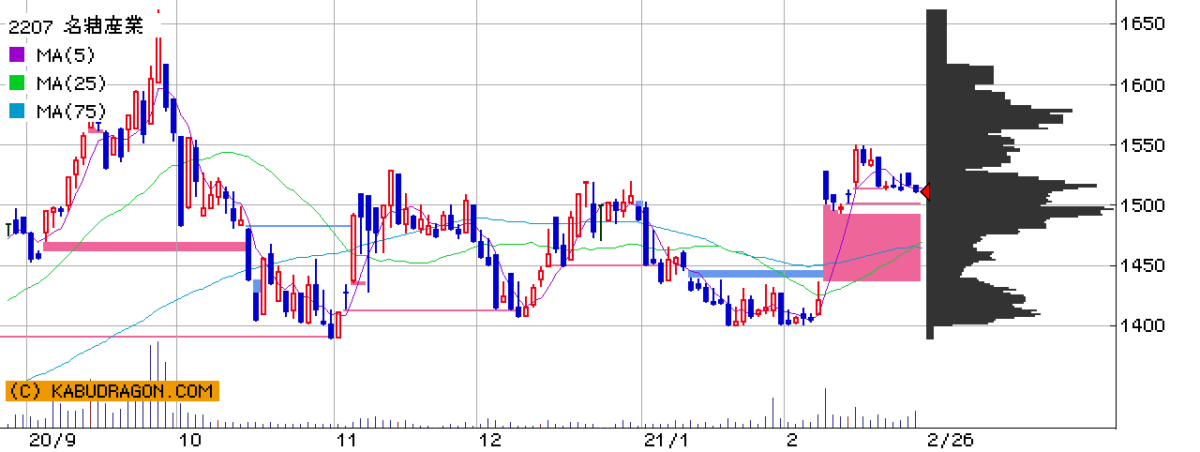The width and height of the screenshot is (1200, 452).
Task: Click the 20/9 date axis label
Action: click(51, 440)
